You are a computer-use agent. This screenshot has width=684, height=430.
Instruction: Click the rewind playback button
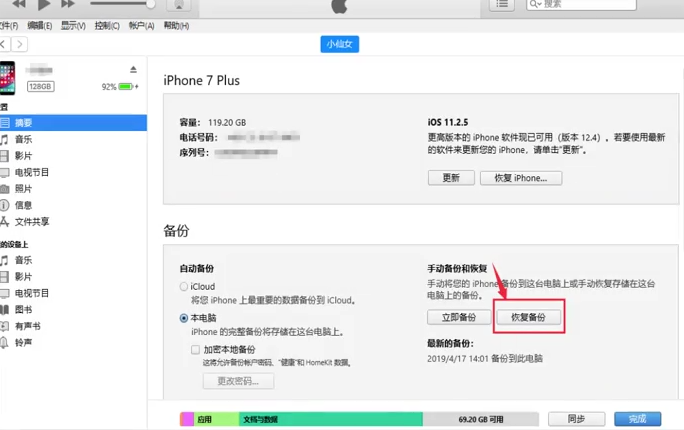coord(19,4)
